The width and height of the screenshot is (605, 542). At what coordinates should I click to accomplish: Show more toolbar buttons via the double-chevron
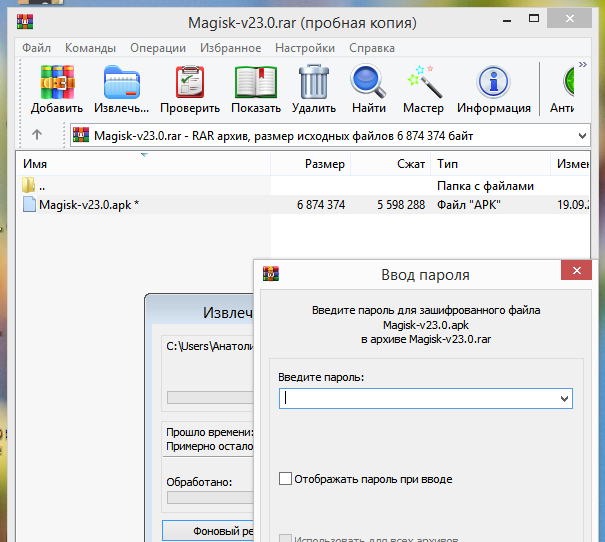pyautogui.click(x=583, y=64)
